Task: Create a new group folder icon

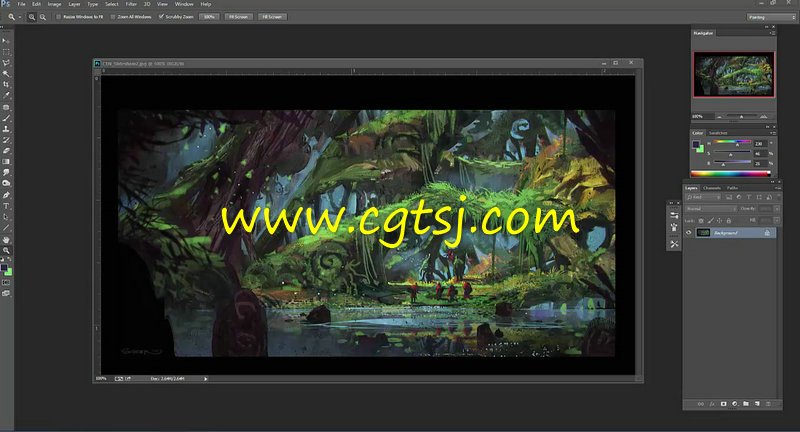Action: tap(746, 404)
